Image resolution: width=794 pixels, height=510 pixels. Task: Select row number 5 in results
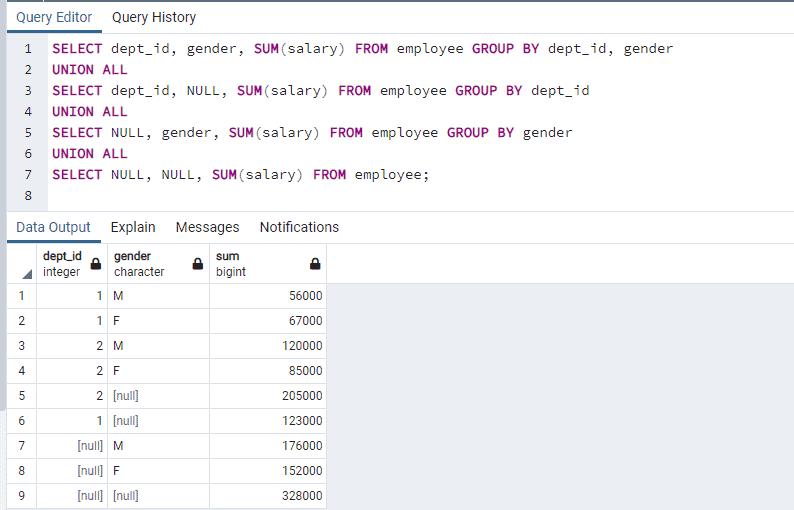[x=21, y=396]
